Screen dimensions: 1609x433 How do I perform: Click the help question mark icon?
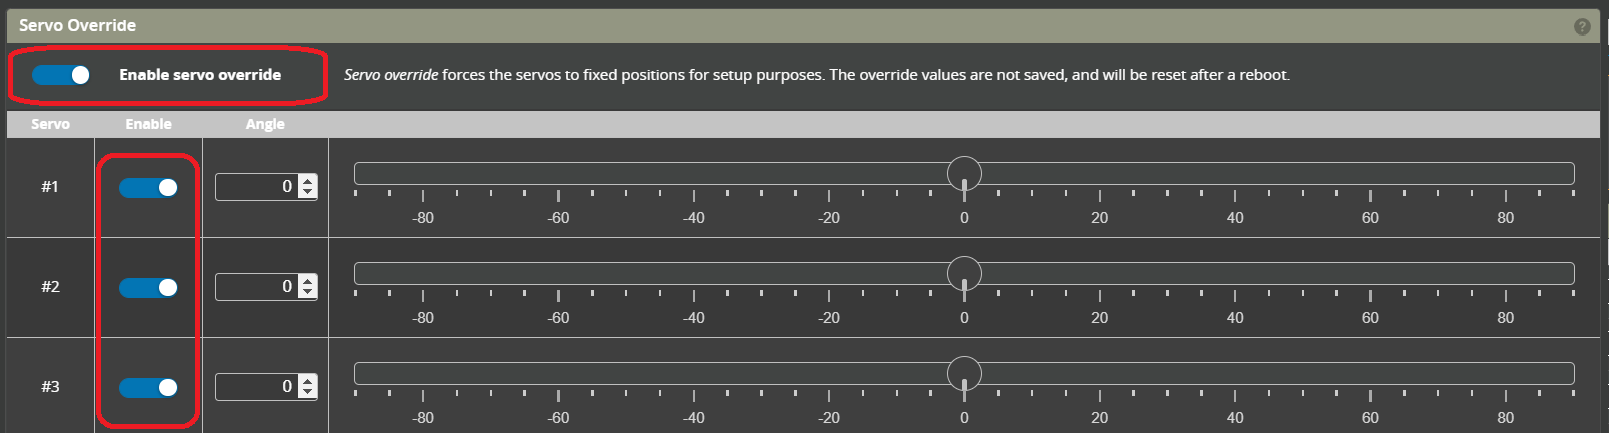click(1582, 27)
